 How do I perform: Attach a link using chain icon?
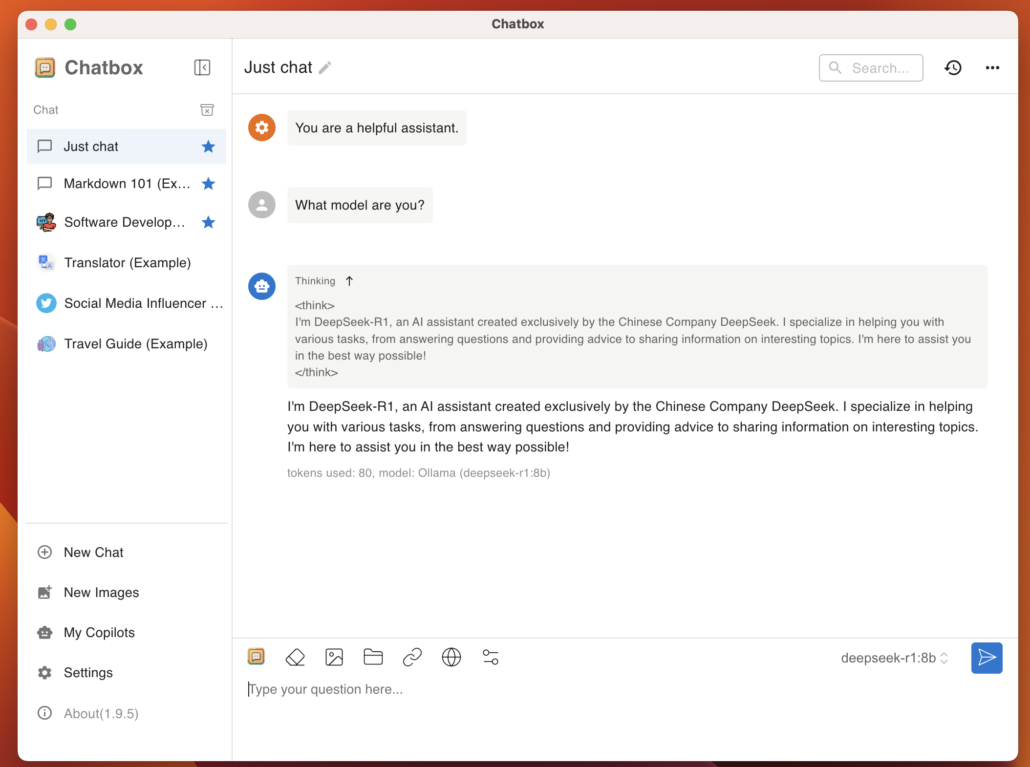pos(412,657)
